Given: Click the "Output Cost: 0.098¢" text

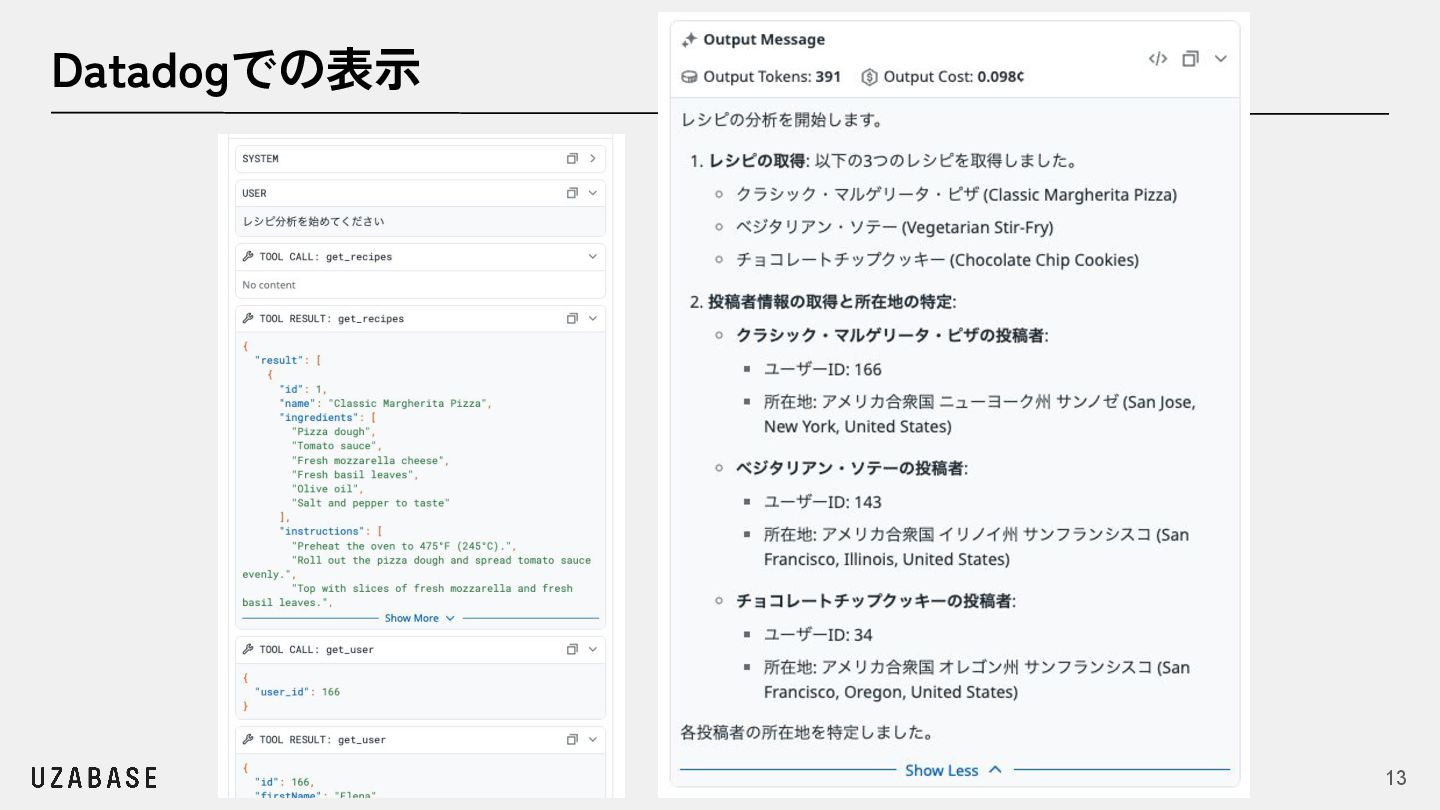Looking at the screenshot, I should tap(954, 77).
